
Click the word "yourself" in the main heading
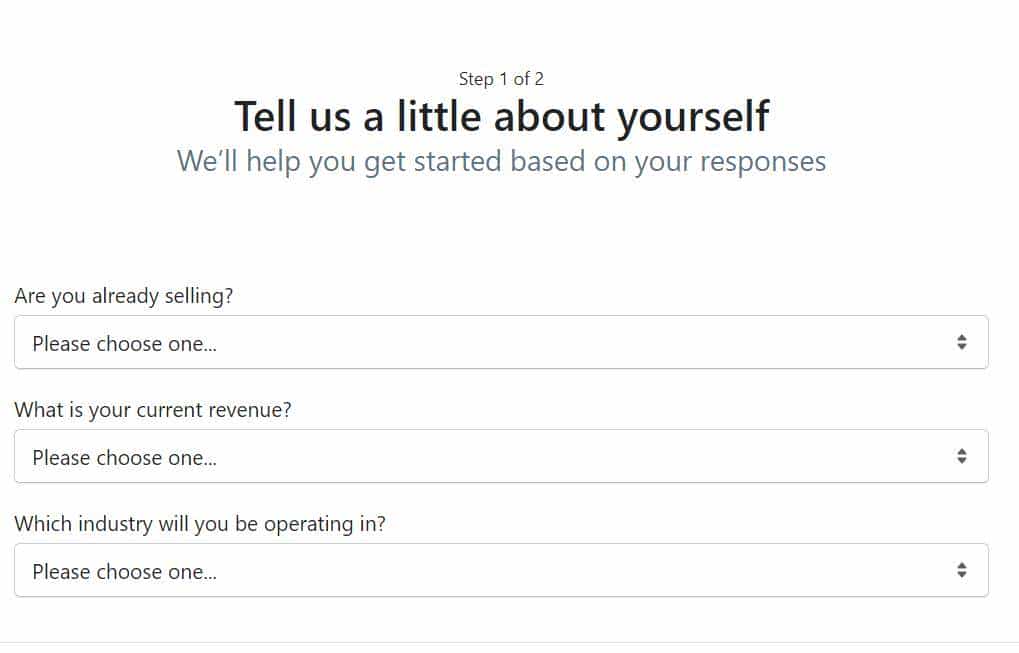pyautogui.click(x=692, y=117)
